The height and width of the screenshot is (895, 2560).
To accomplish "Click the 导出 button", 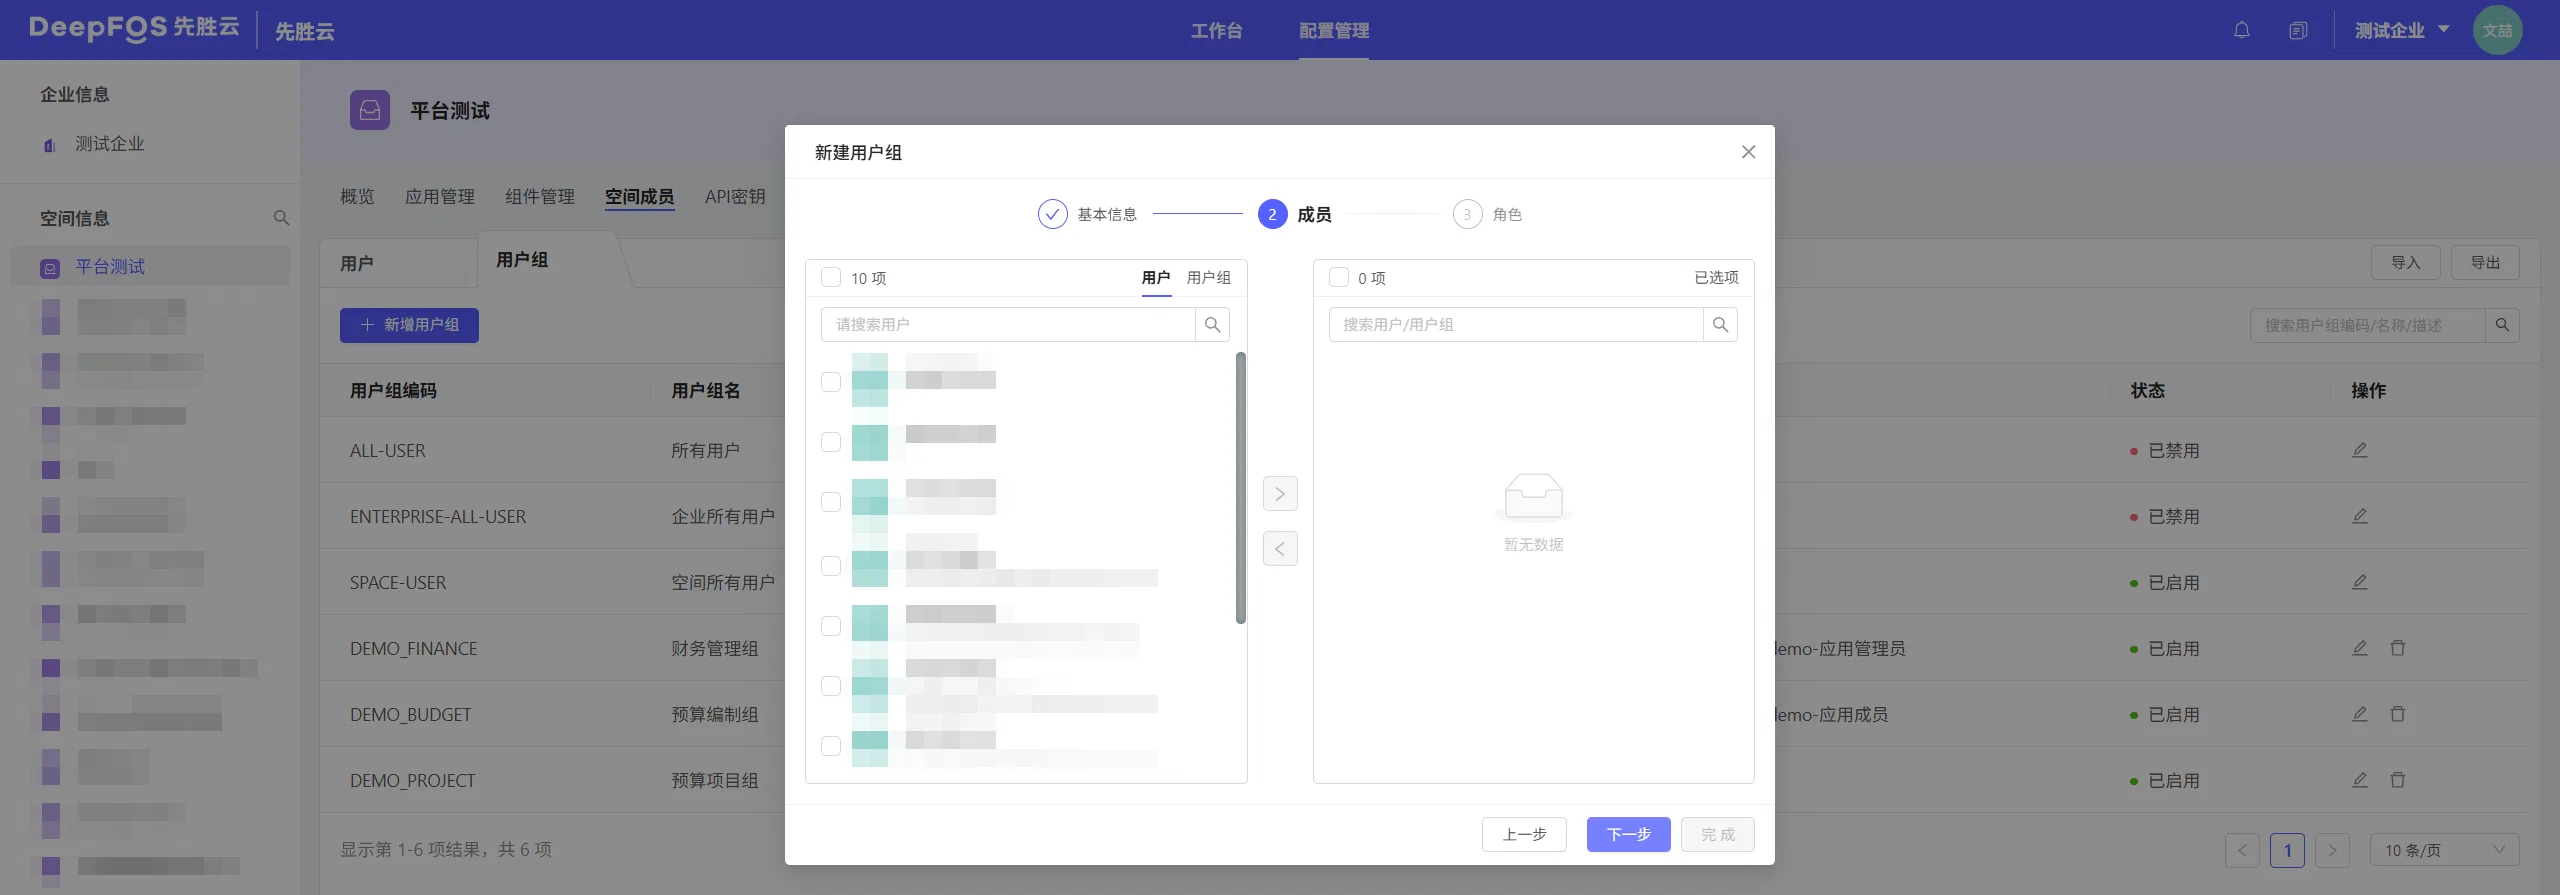I will click(x=2485, y=262).
